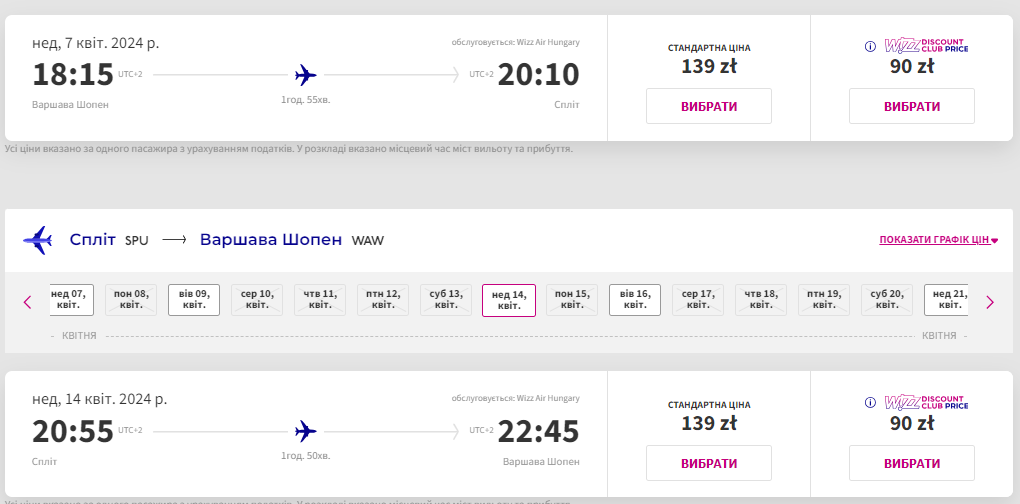Screen dimensions: 1020x504
Task: Click the airplane icon next to the Спліт SPU route header
Action: (38, 240)
